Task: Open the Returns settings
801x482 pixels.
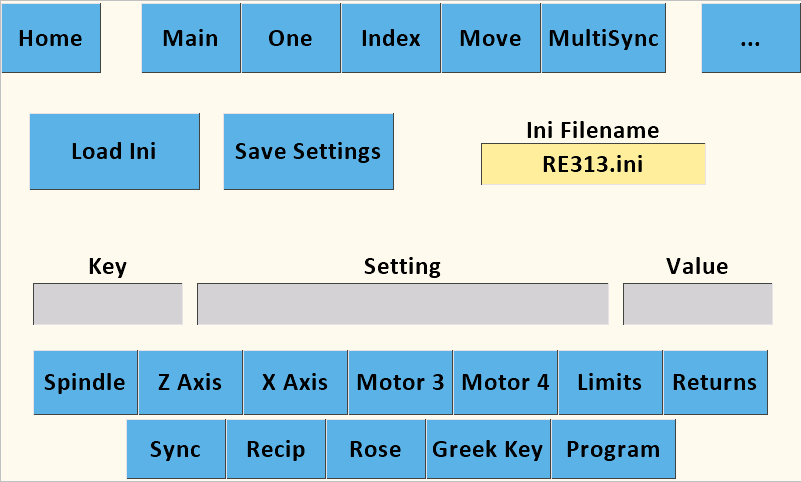Action: pyautogui.click(x=715, y=382)
